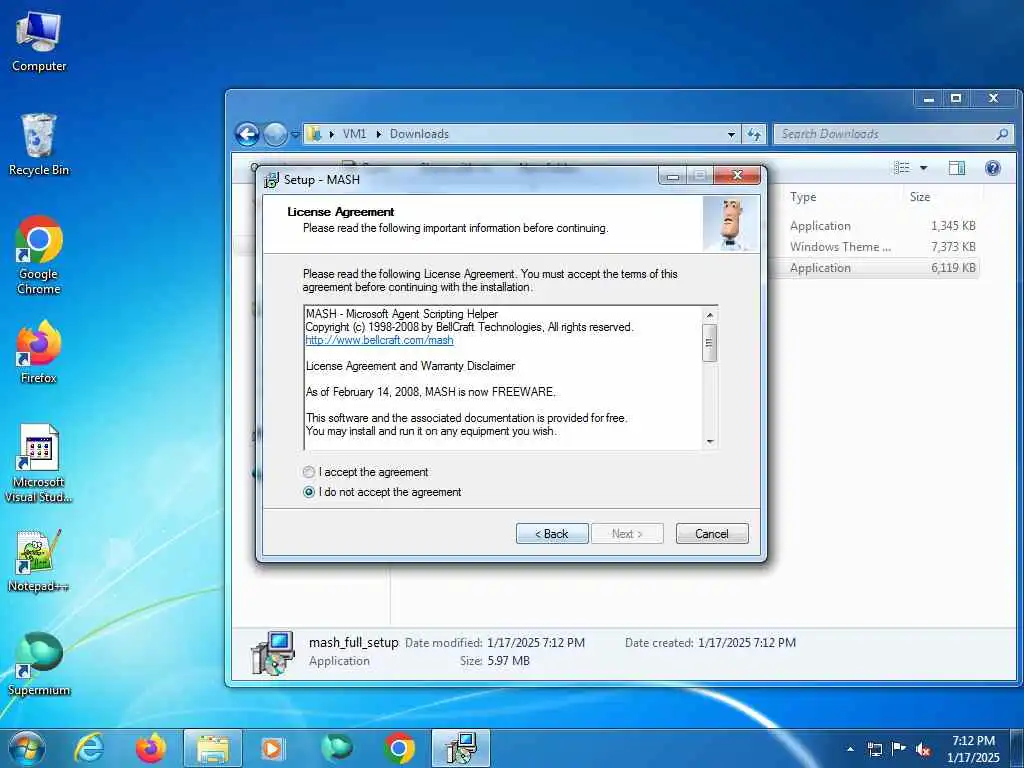The image size is (1024, 768).
Task: Open Notepad++ desktop shortcut
Action: [39, 560]
